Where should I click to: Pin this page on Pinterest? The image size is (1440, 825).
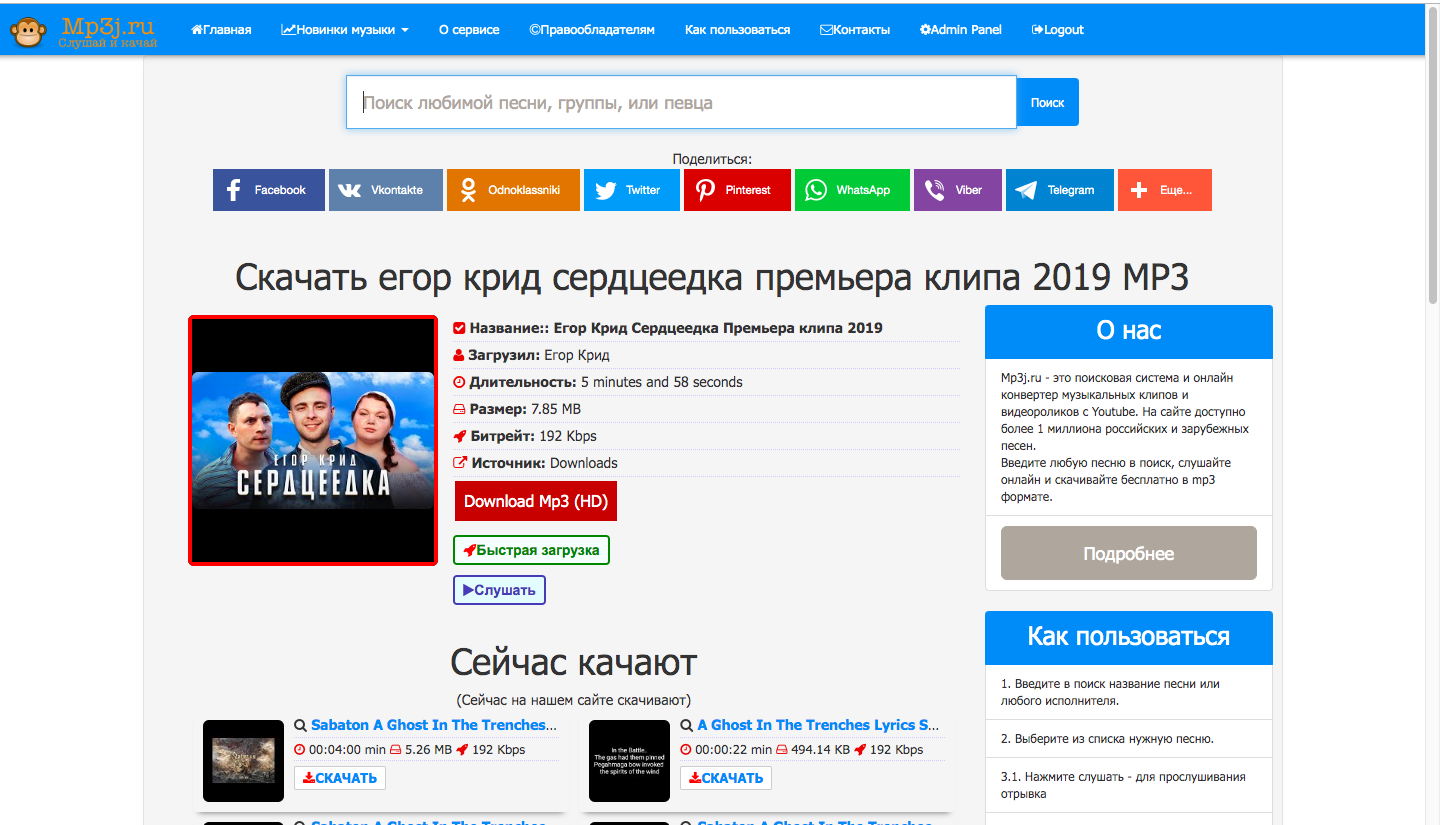(x=737, y=190)
